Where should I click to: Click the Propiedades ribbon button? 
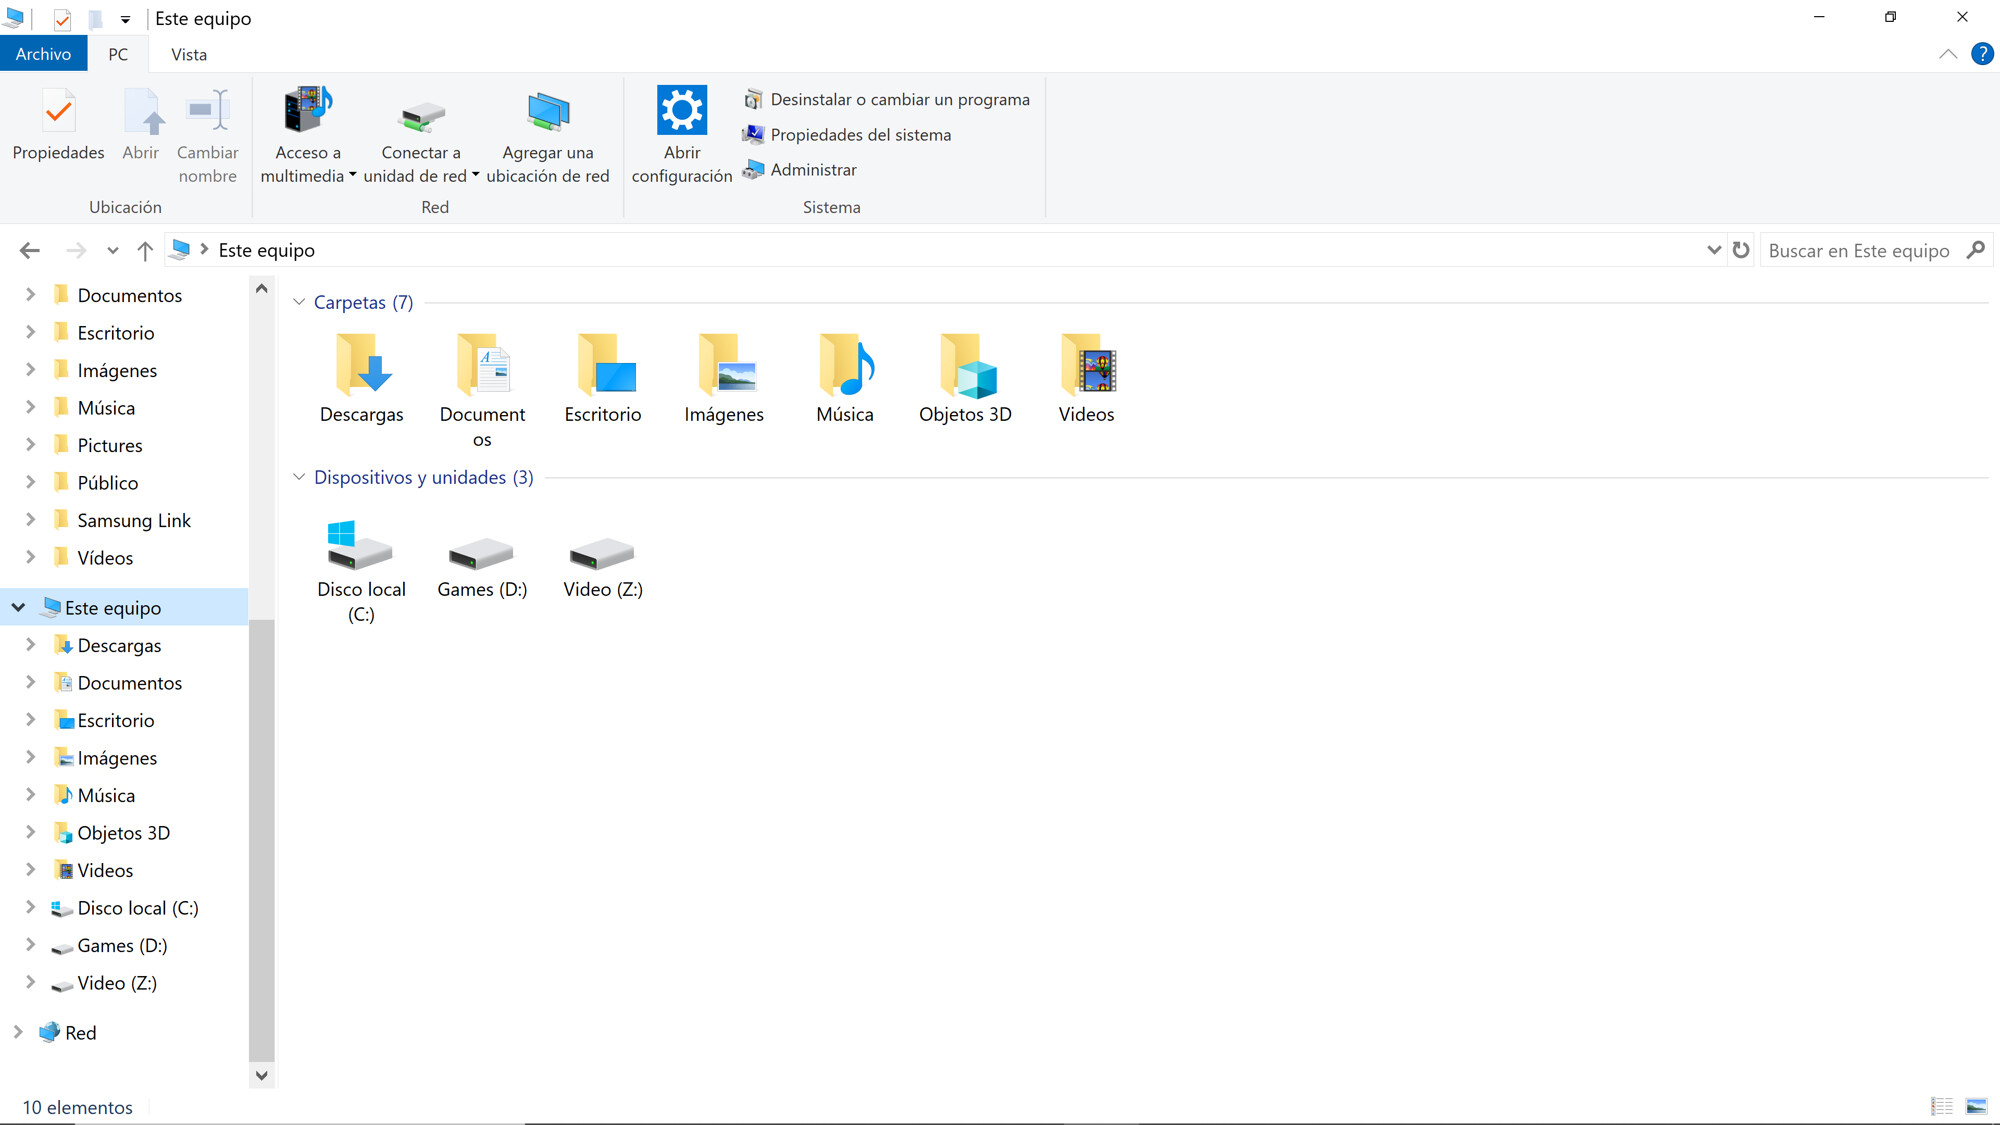pyautogui.click(x=58, y=125)
